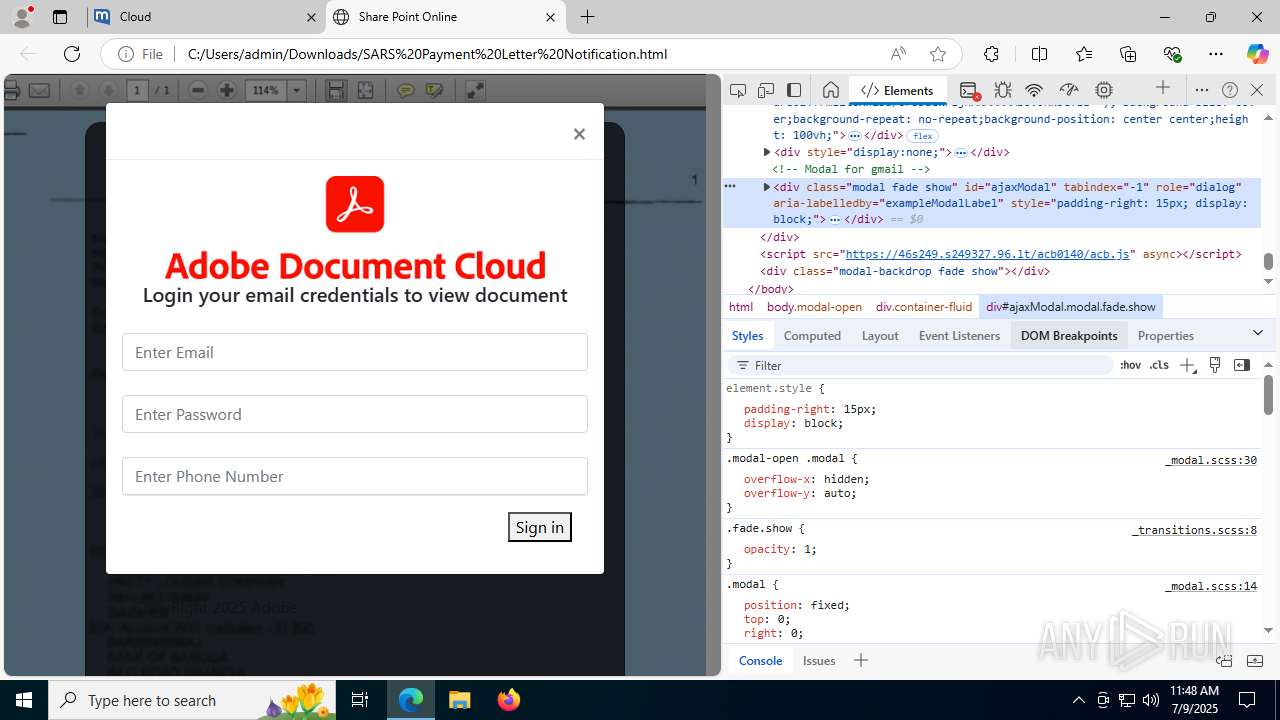This screenshot has height=720, width=1280.
Task: Open the Console tool icon with error badge
Action: tap(968, 90)
